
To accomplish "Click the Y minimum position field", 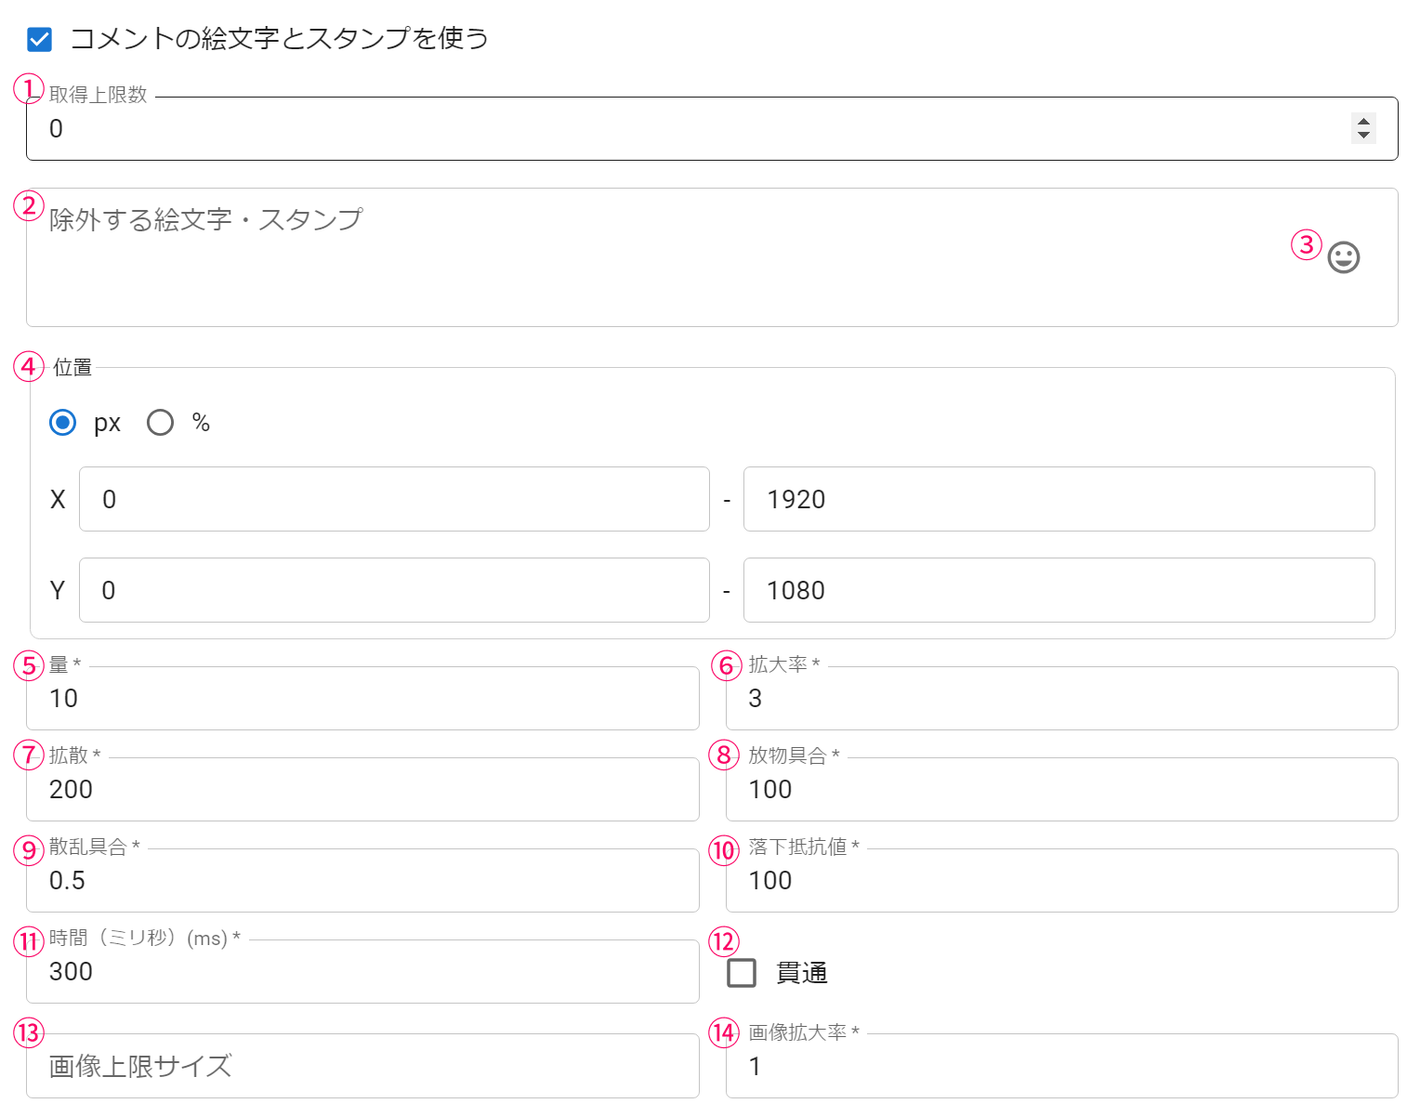I will 394,590.
